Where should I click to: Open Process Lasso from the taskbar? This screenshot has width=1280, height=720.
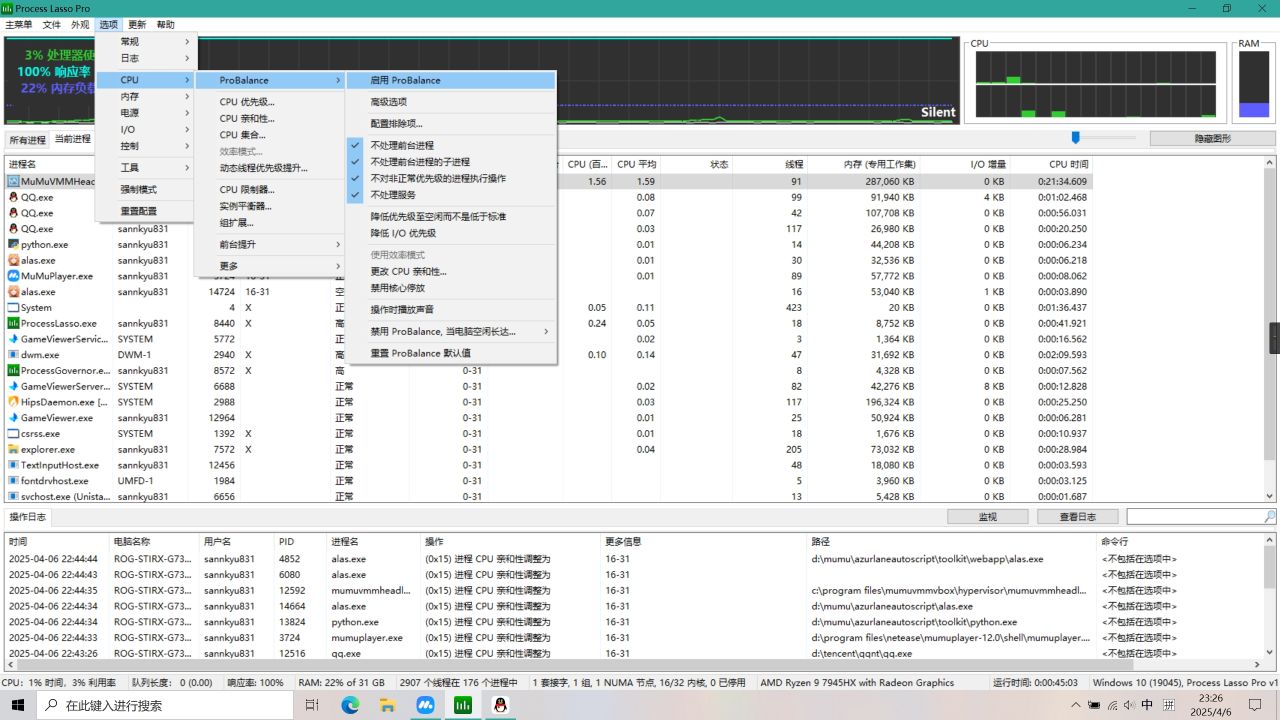tap(463, 705)
